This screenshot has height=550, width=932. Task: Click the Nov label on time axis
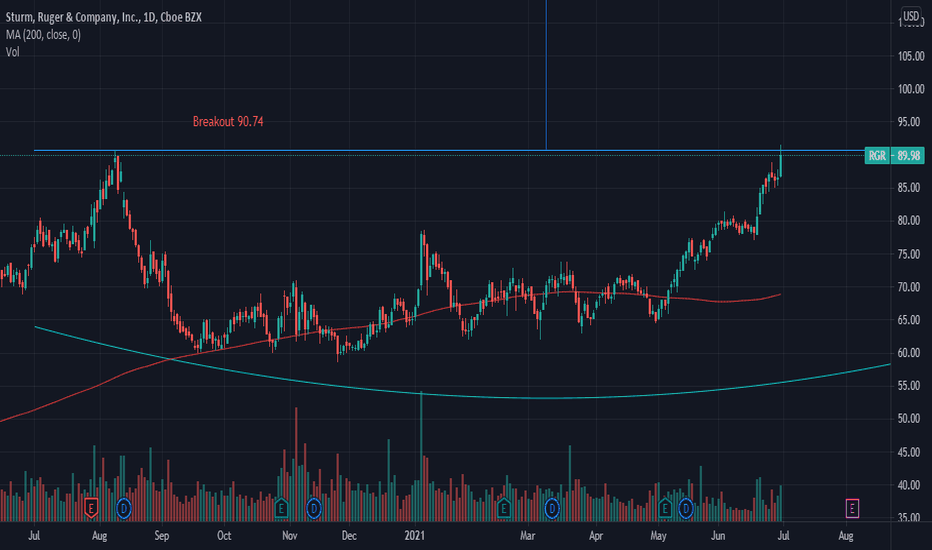click(289, 536)
